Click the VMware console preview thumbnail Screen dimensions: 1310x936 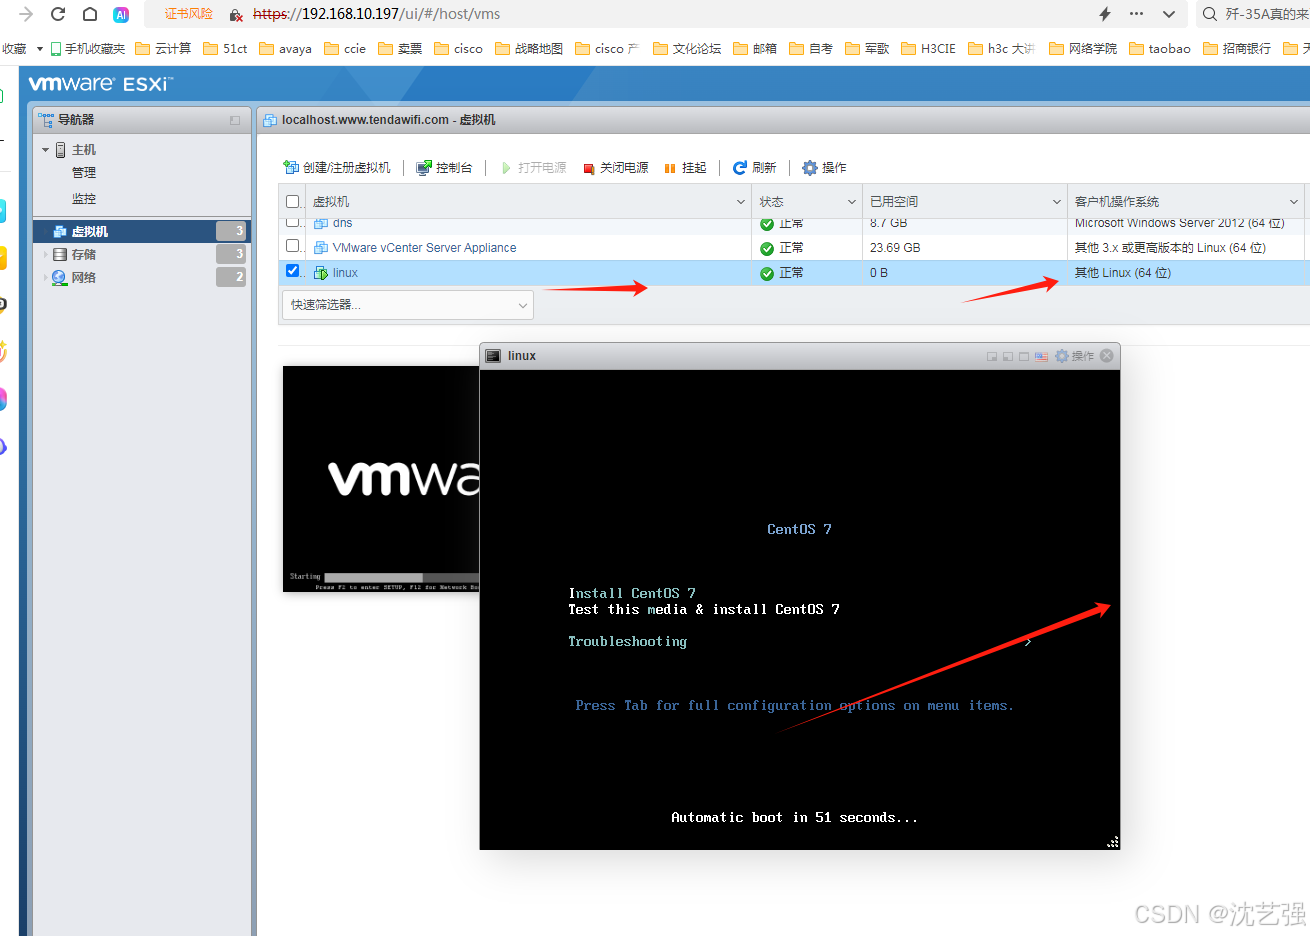click(381, 478)
